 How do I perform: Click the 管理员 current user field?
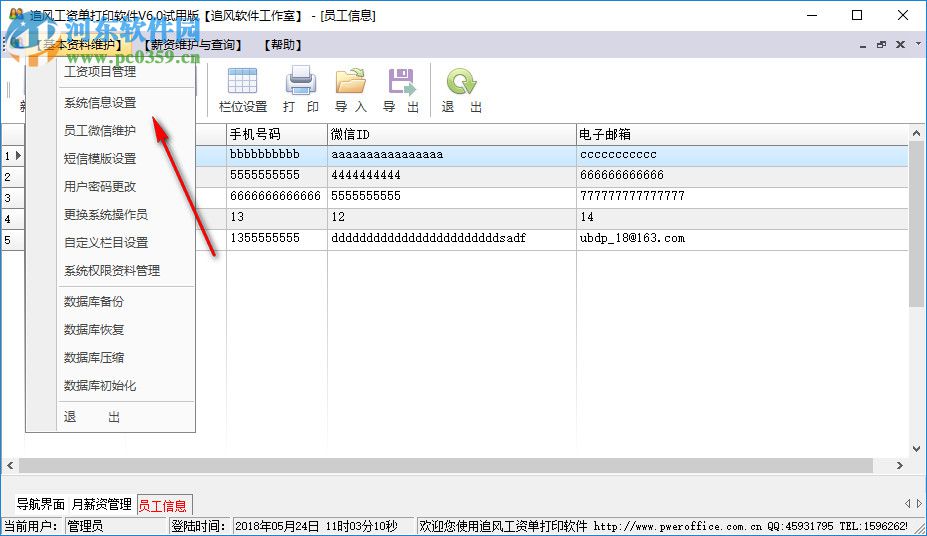tap(115, 526)
